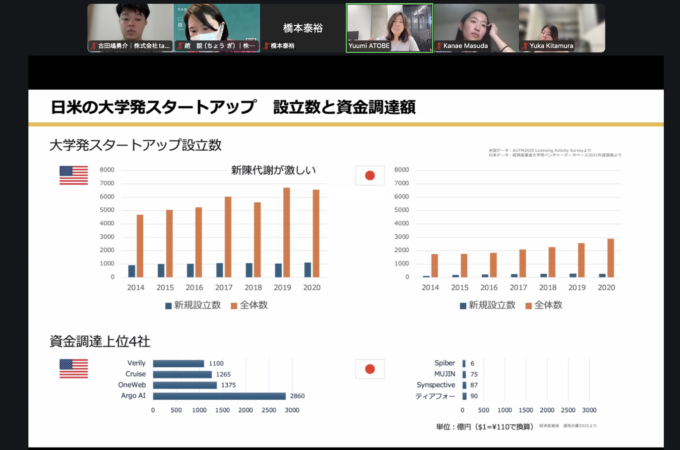Click the Japan flag above the right chart

(370, 176)
